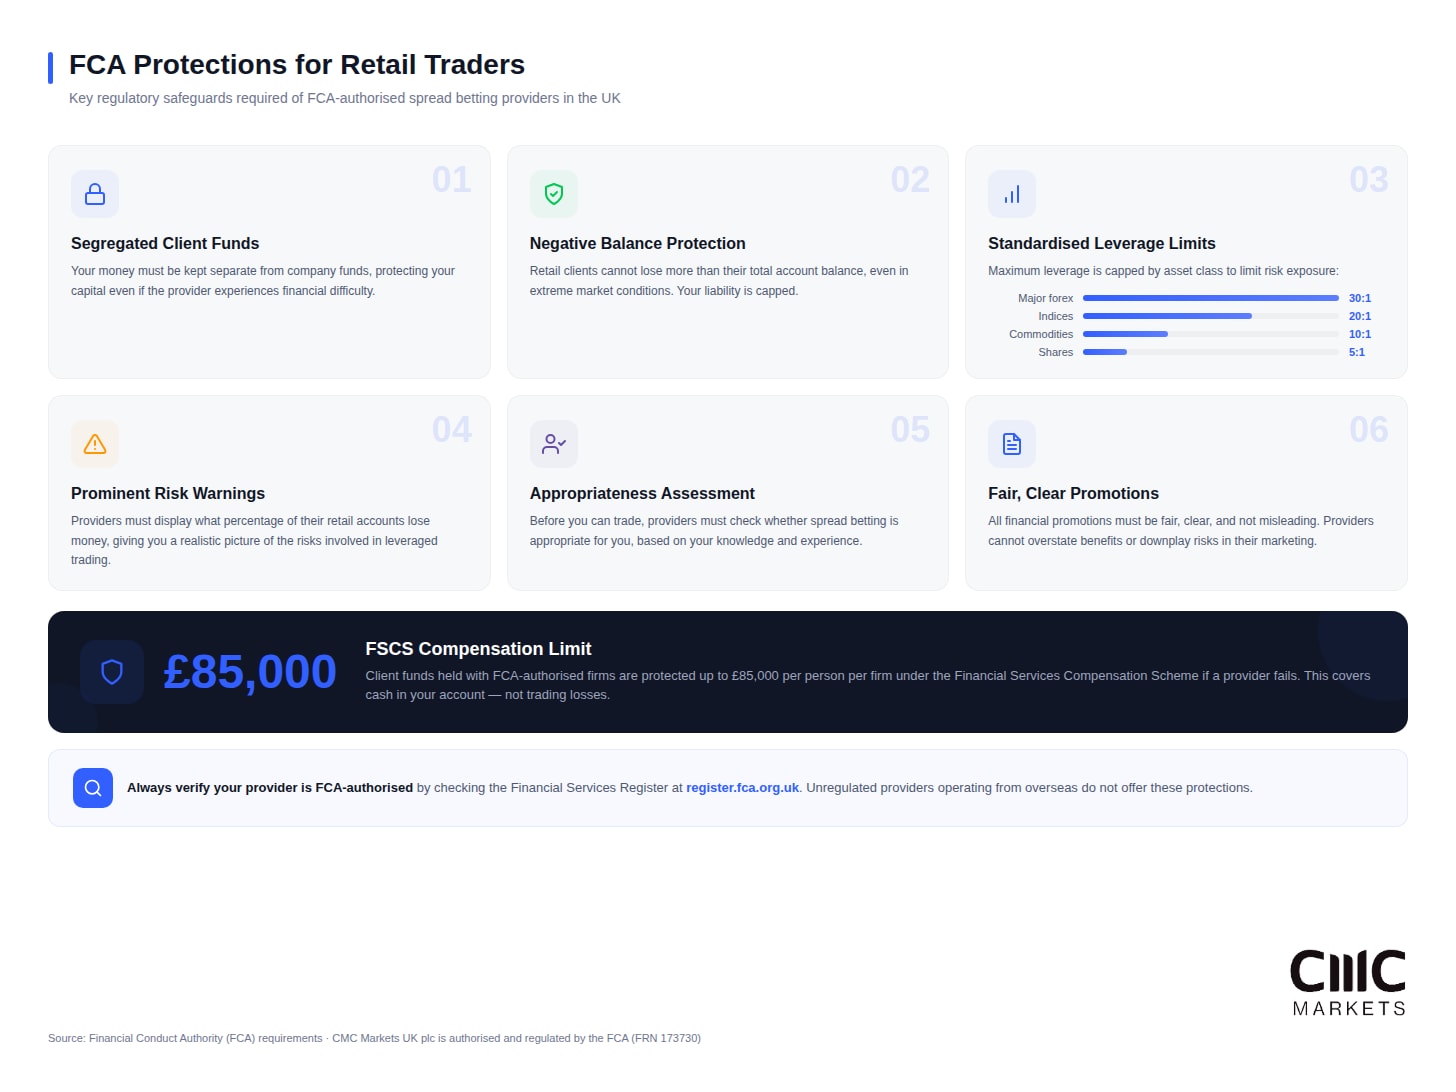Click the Standardised Leverage Limits heading
This screenshot has height=1092, width=1456.
1101,243
